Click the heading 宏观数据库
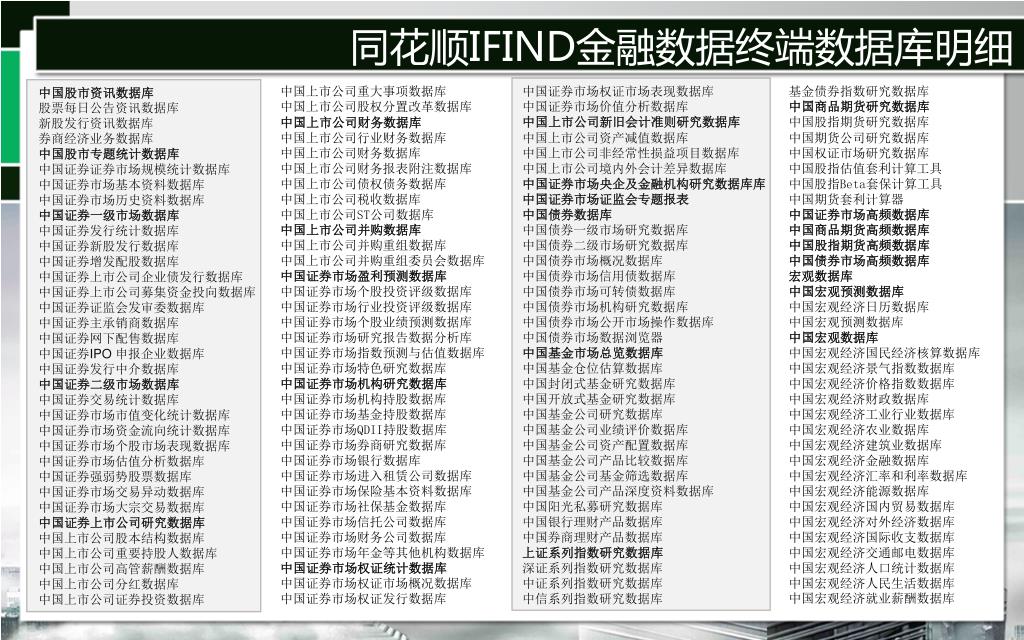The width and height of the screenshot is (1024, 640). point(820,276)
